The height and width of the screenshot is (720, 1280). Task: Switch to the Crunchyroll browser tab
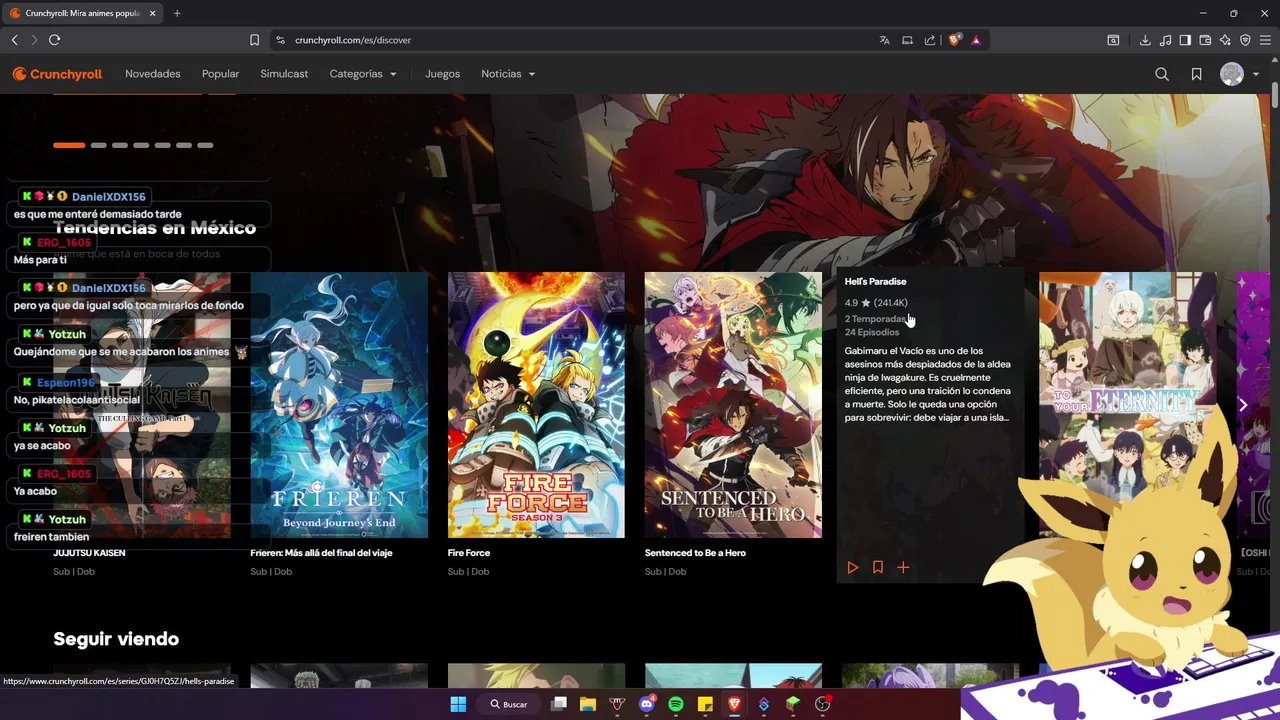pyautogui.click(x=82, y=13)
